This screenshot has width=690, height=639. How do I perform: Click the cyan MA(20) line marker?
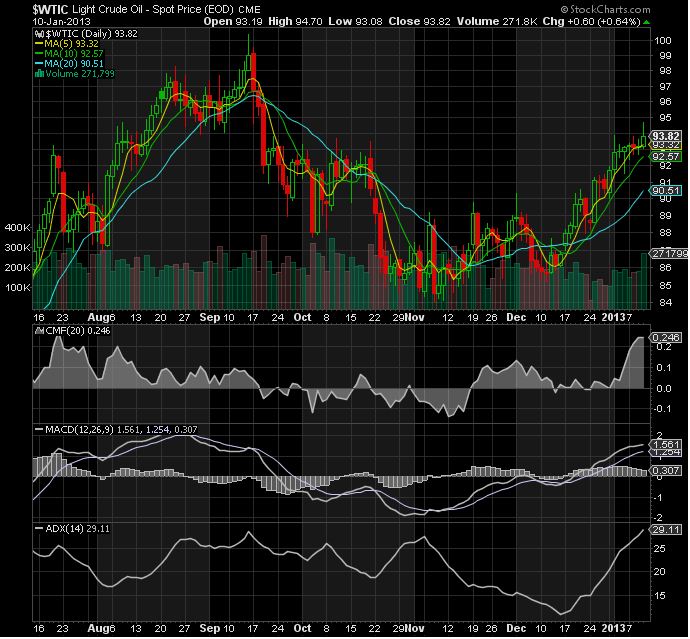coord(39,64)
